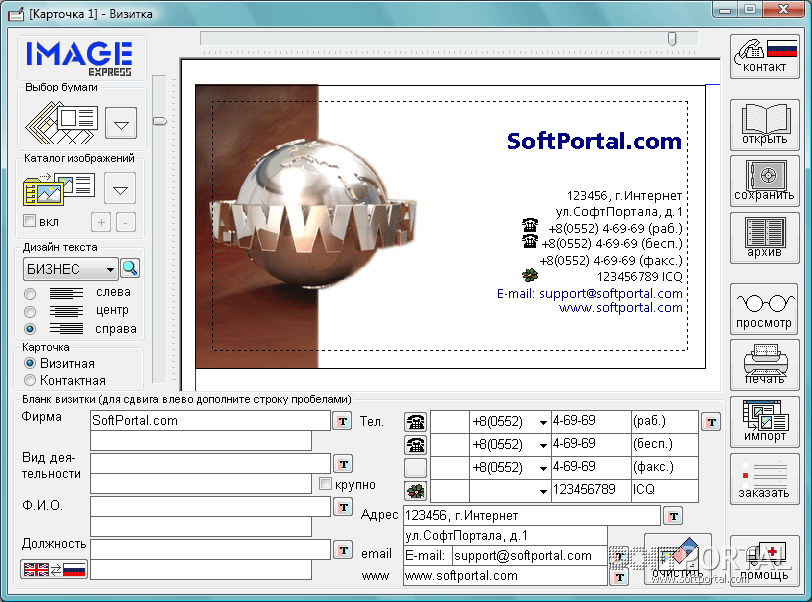Open the БИЗНЕС text design dropdown

pyautogui.click(x=70, y=269)
